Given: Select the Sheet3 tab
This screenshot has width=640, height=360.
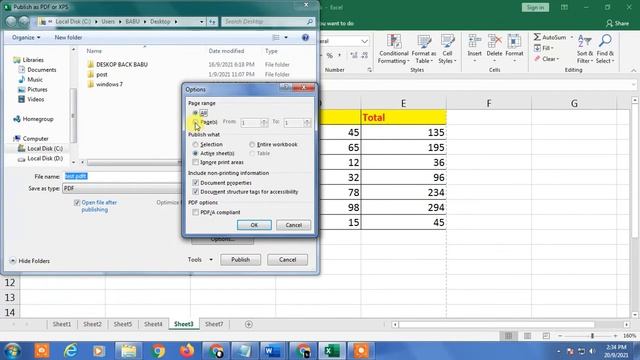Looking at the screenshot, I should pyautogui.click(x=184, y=324).
